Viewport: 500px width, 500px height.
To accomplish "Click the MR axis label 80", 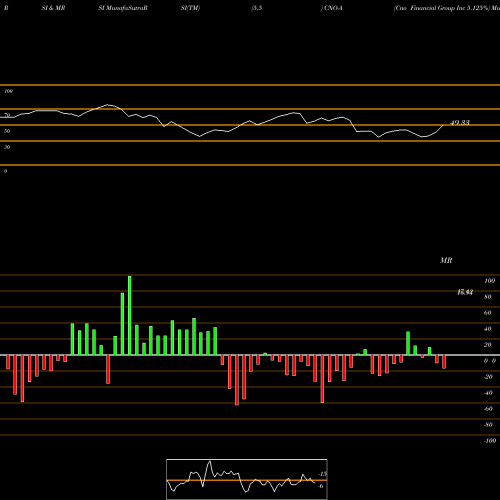I will (488, 297).
